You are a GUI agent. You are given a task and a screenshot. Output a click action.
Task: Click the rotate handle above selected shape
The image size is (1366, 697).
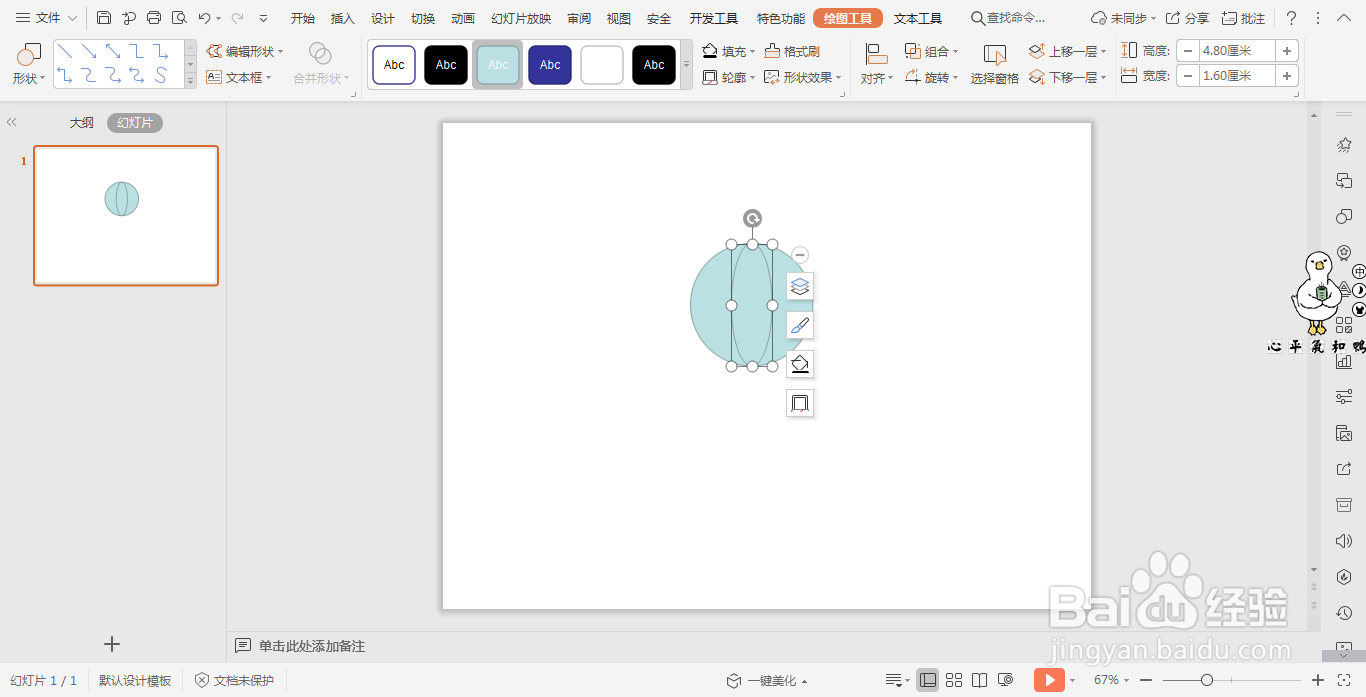pyautogui.click(x=752, y=219)
